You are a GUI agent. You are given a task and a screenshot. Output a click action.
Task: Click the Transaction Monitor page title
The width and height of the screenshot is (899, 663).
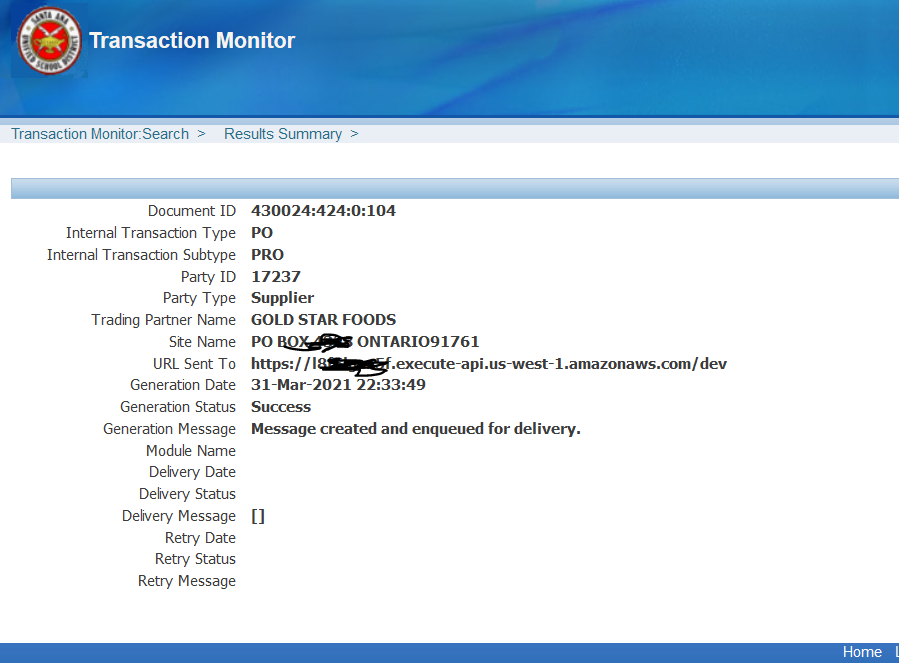[192, 41]
